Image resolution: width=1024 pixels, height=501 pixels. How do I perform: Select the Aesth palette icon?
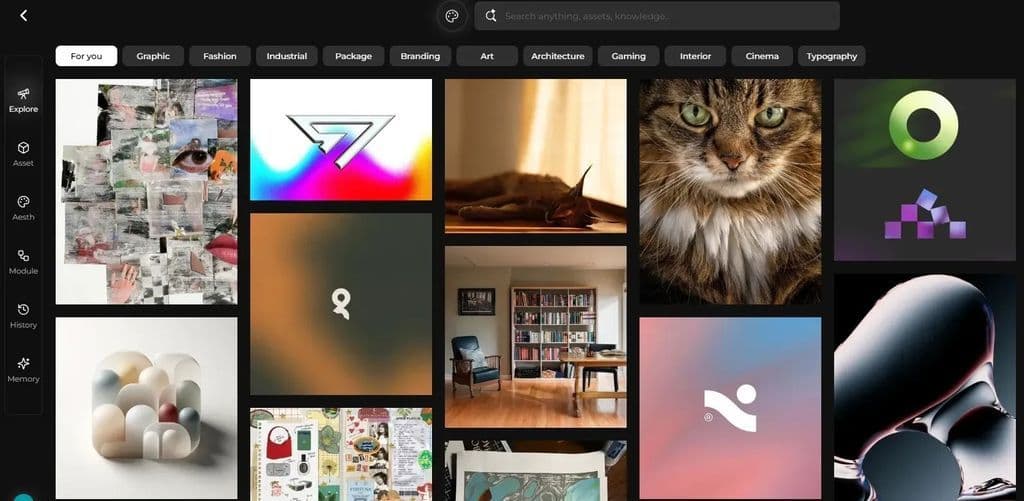24,202
